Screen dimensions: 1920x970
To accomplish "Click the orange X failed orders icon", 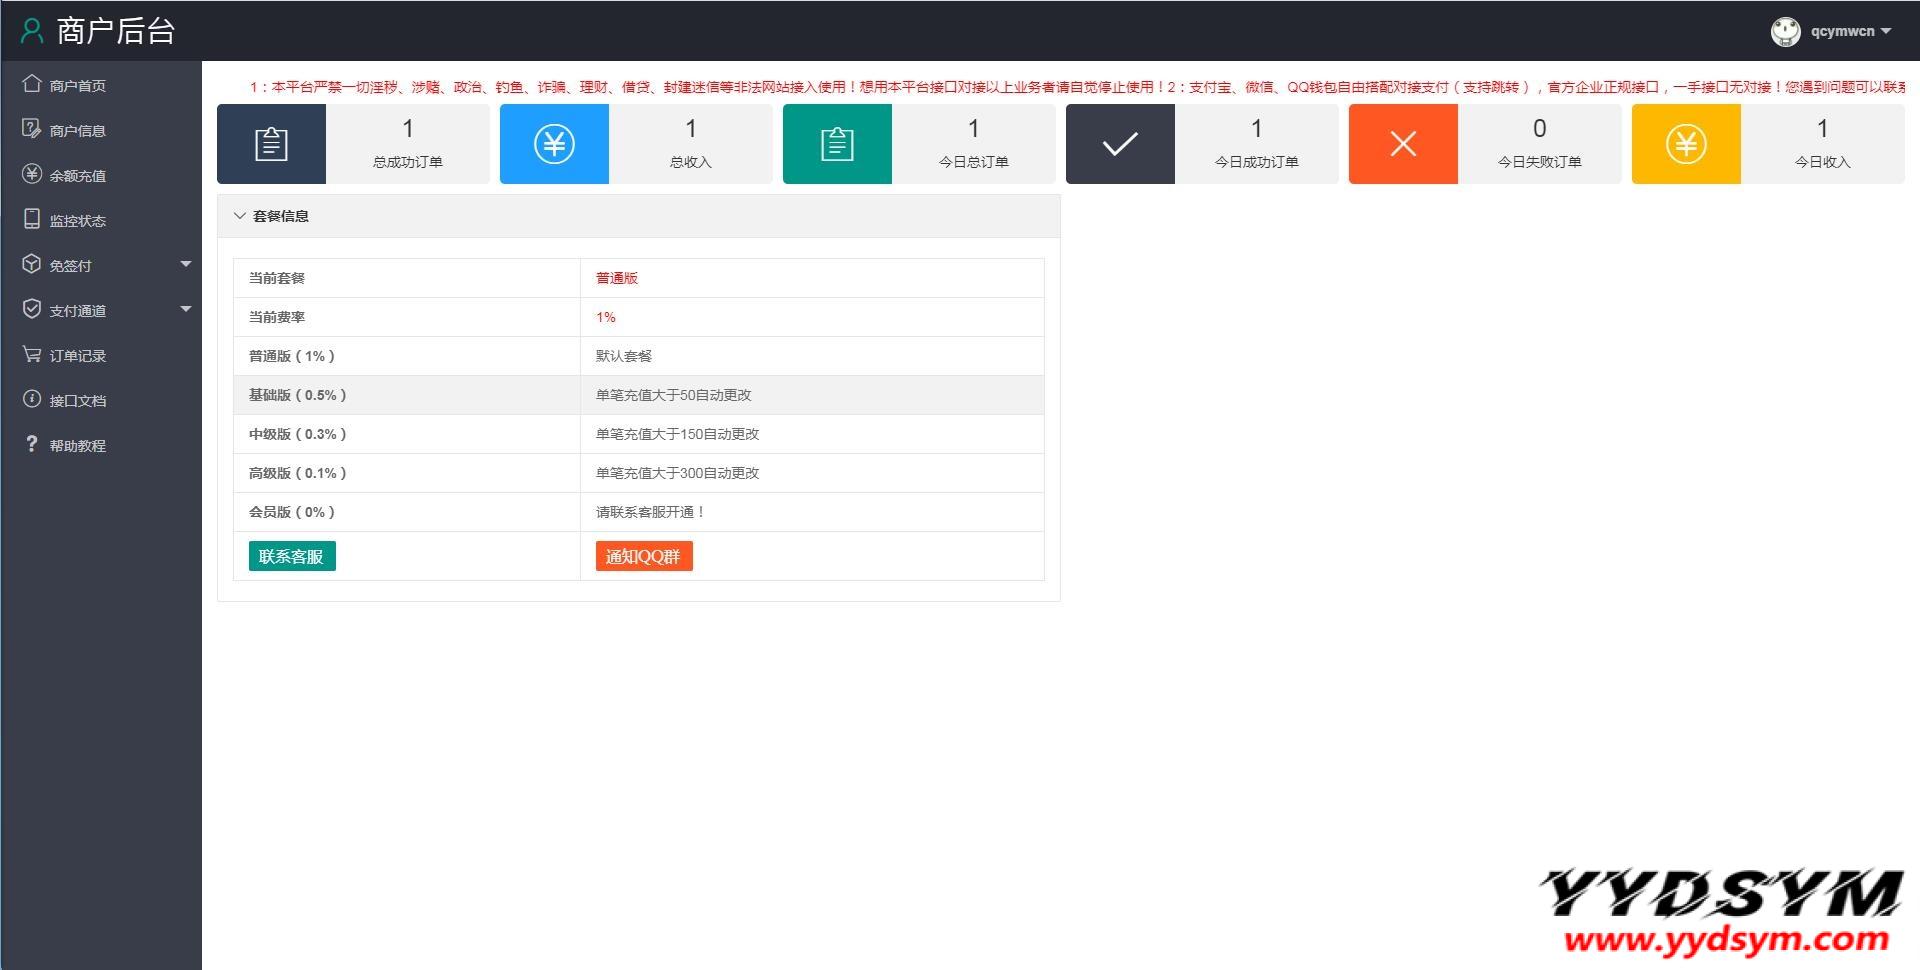I will point(1403,144).
